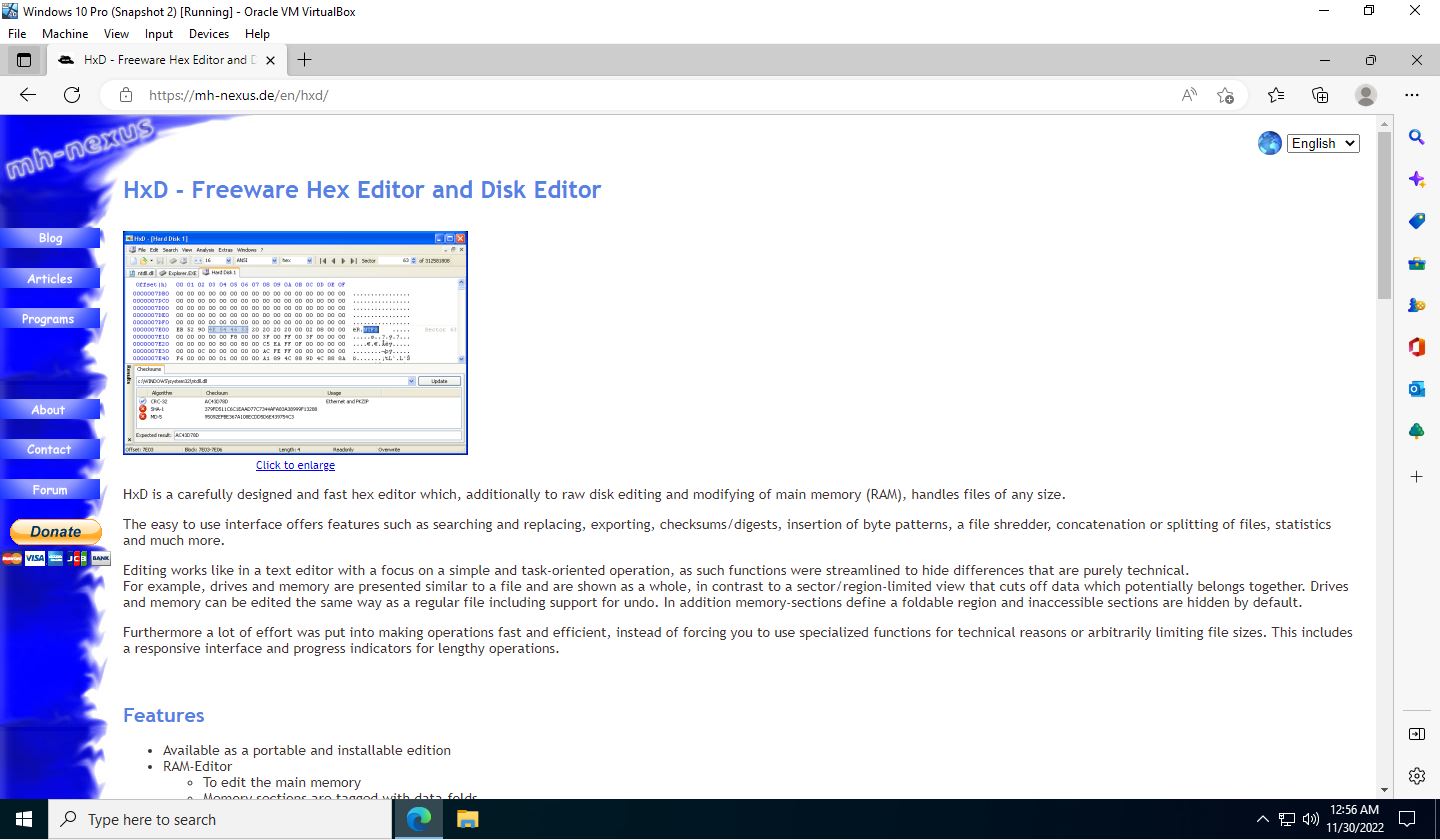
Task: Add a new sidebar app with plus
Action: tap(1417, 477)
